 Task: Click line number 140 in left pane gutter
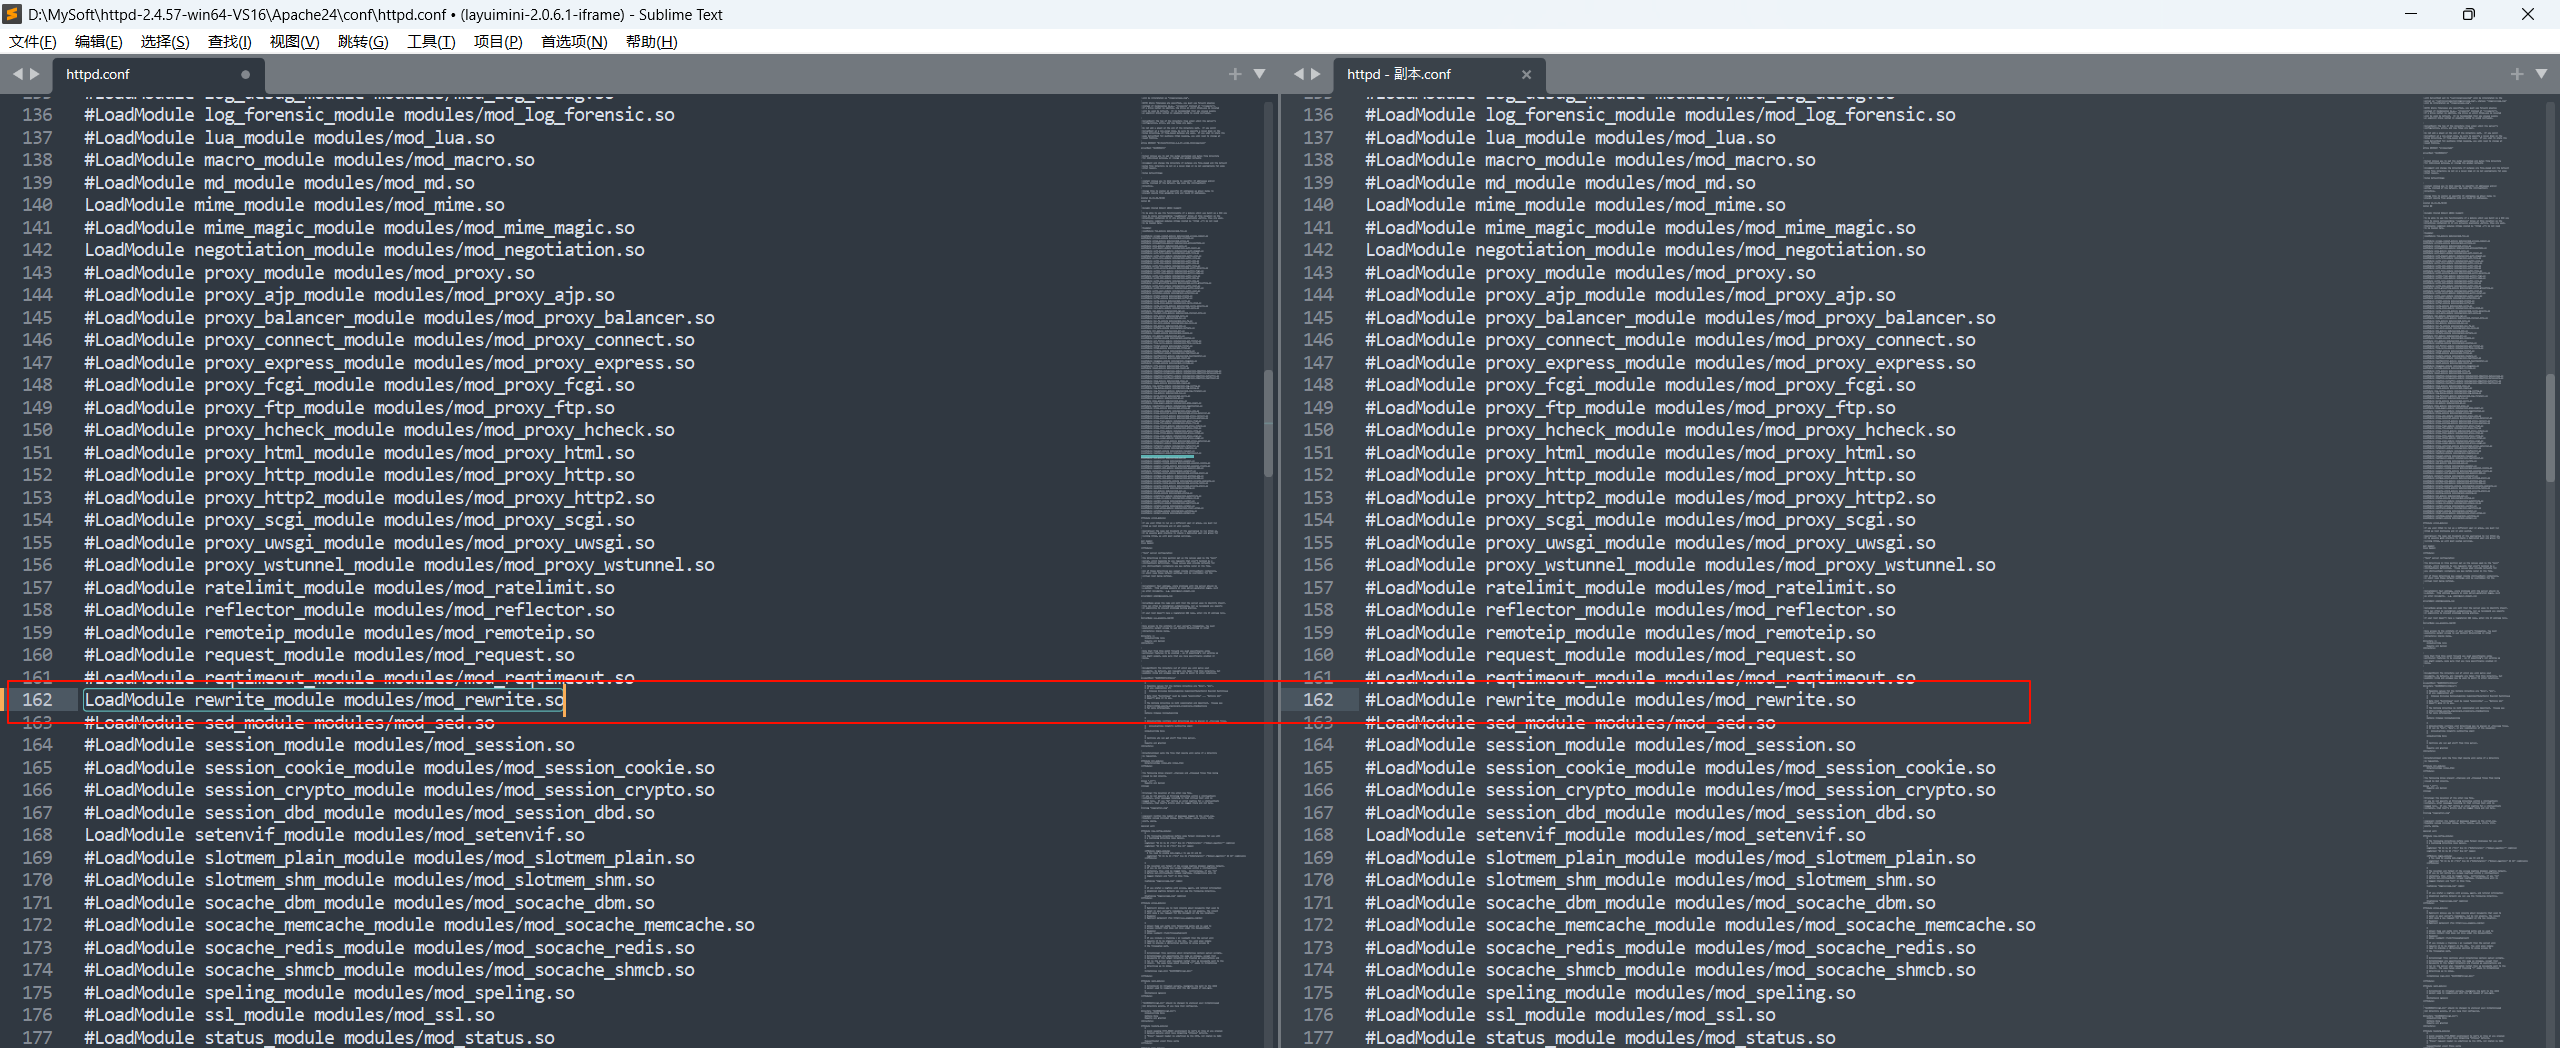38,205
